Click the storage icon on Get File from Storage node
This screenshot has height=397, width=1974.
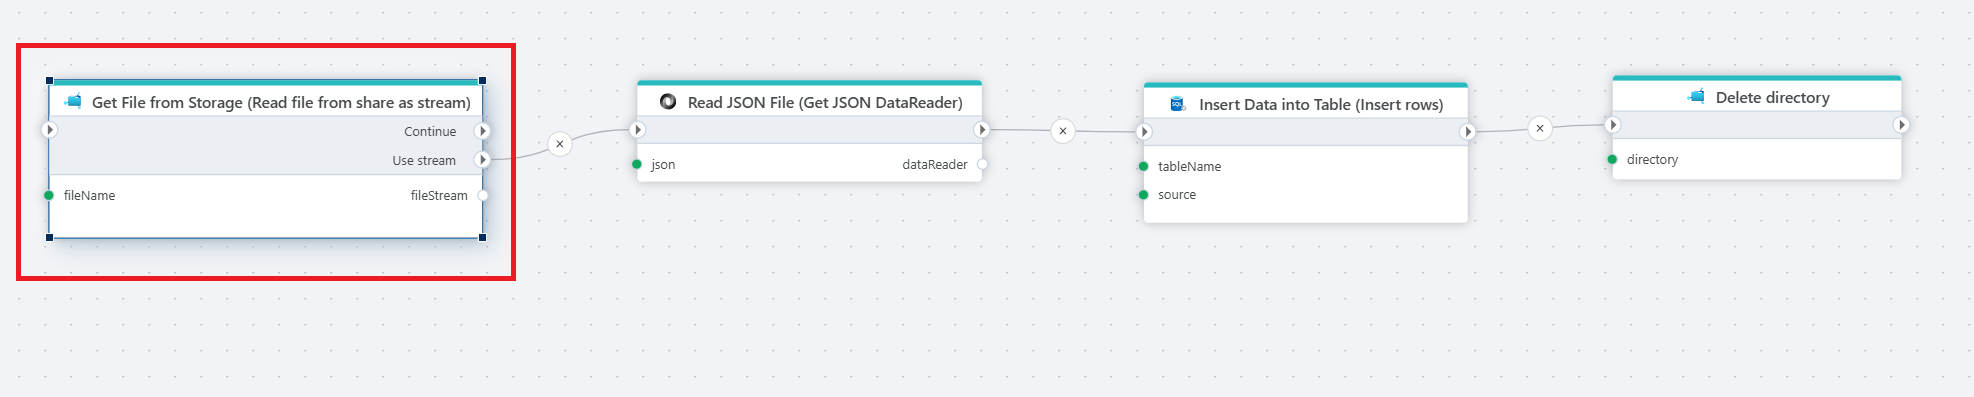pyautogui.click(x=73, y=102)
